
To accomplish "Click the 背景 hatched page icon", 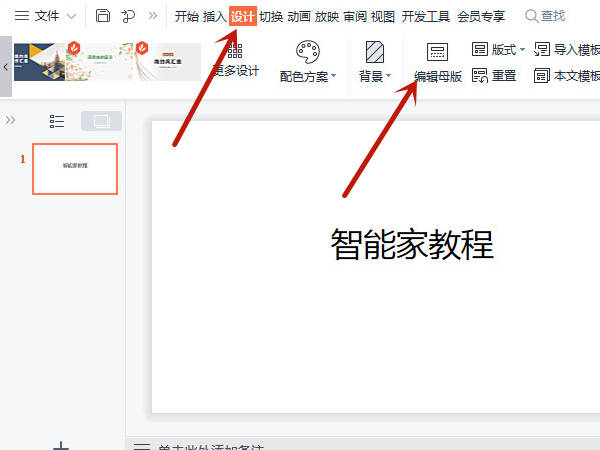I will [375, 52].
